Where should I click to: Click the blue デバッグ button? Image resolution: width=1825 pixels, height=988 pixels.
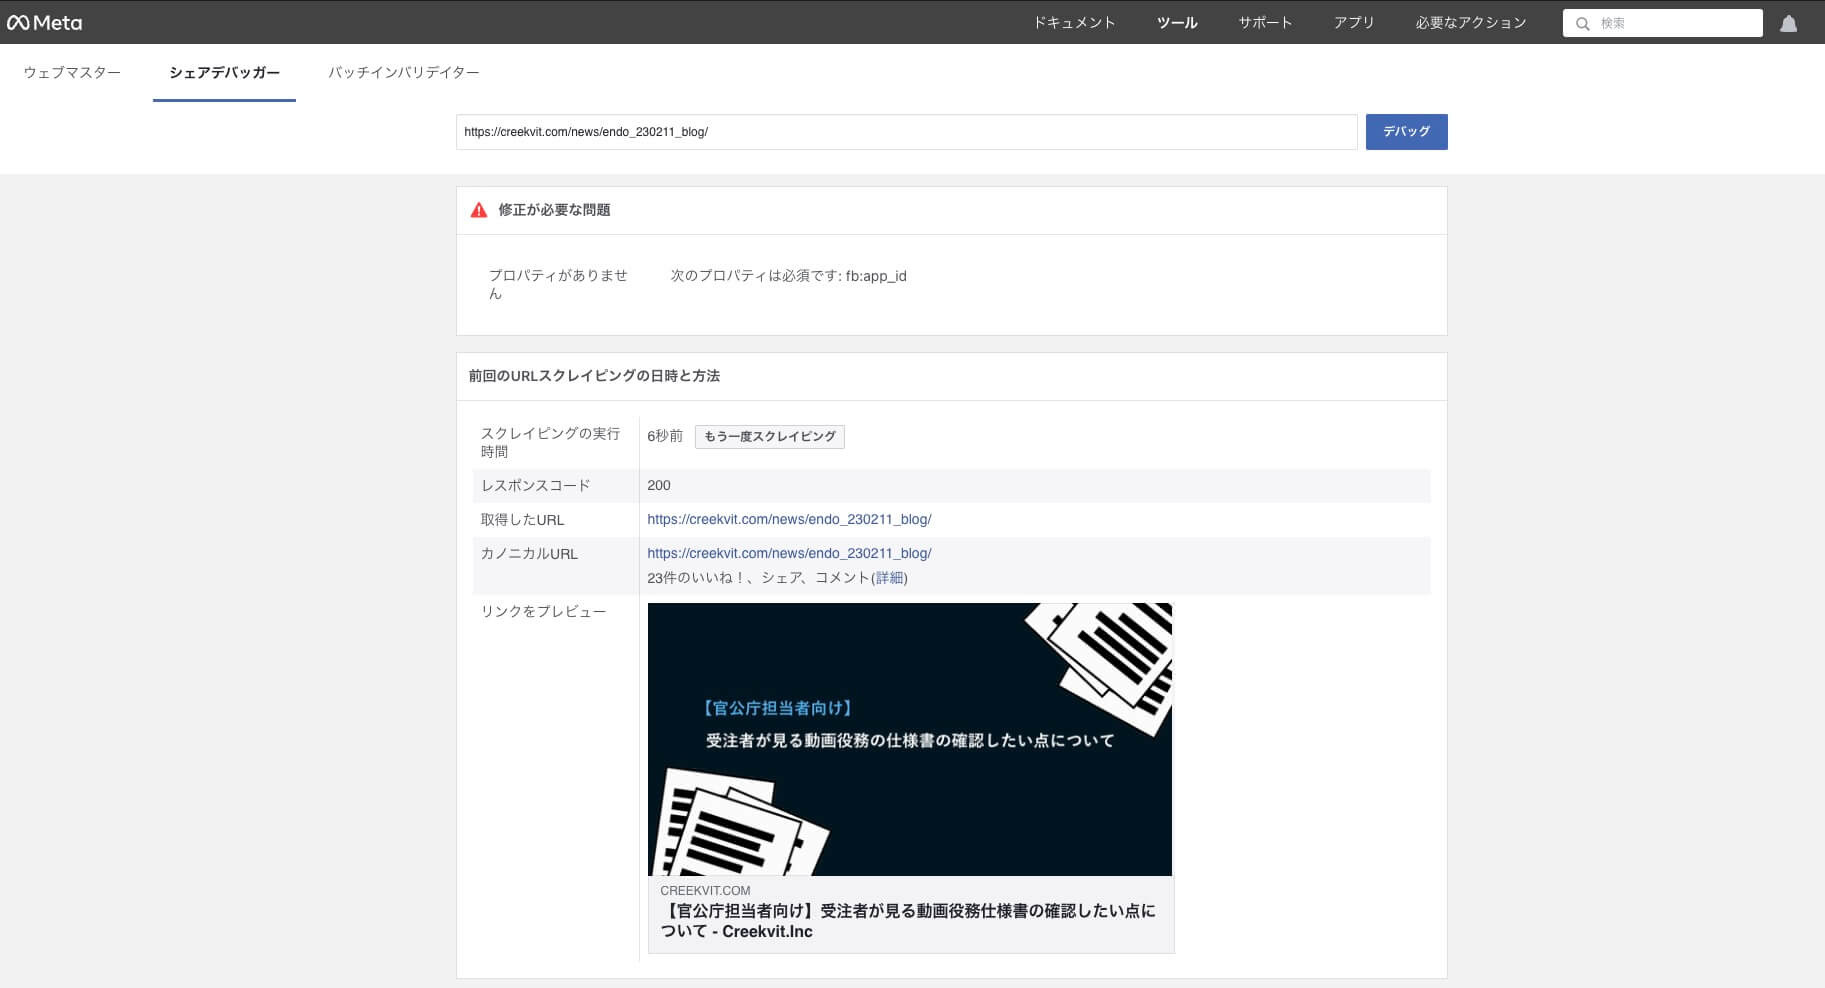pos(1406,131)
